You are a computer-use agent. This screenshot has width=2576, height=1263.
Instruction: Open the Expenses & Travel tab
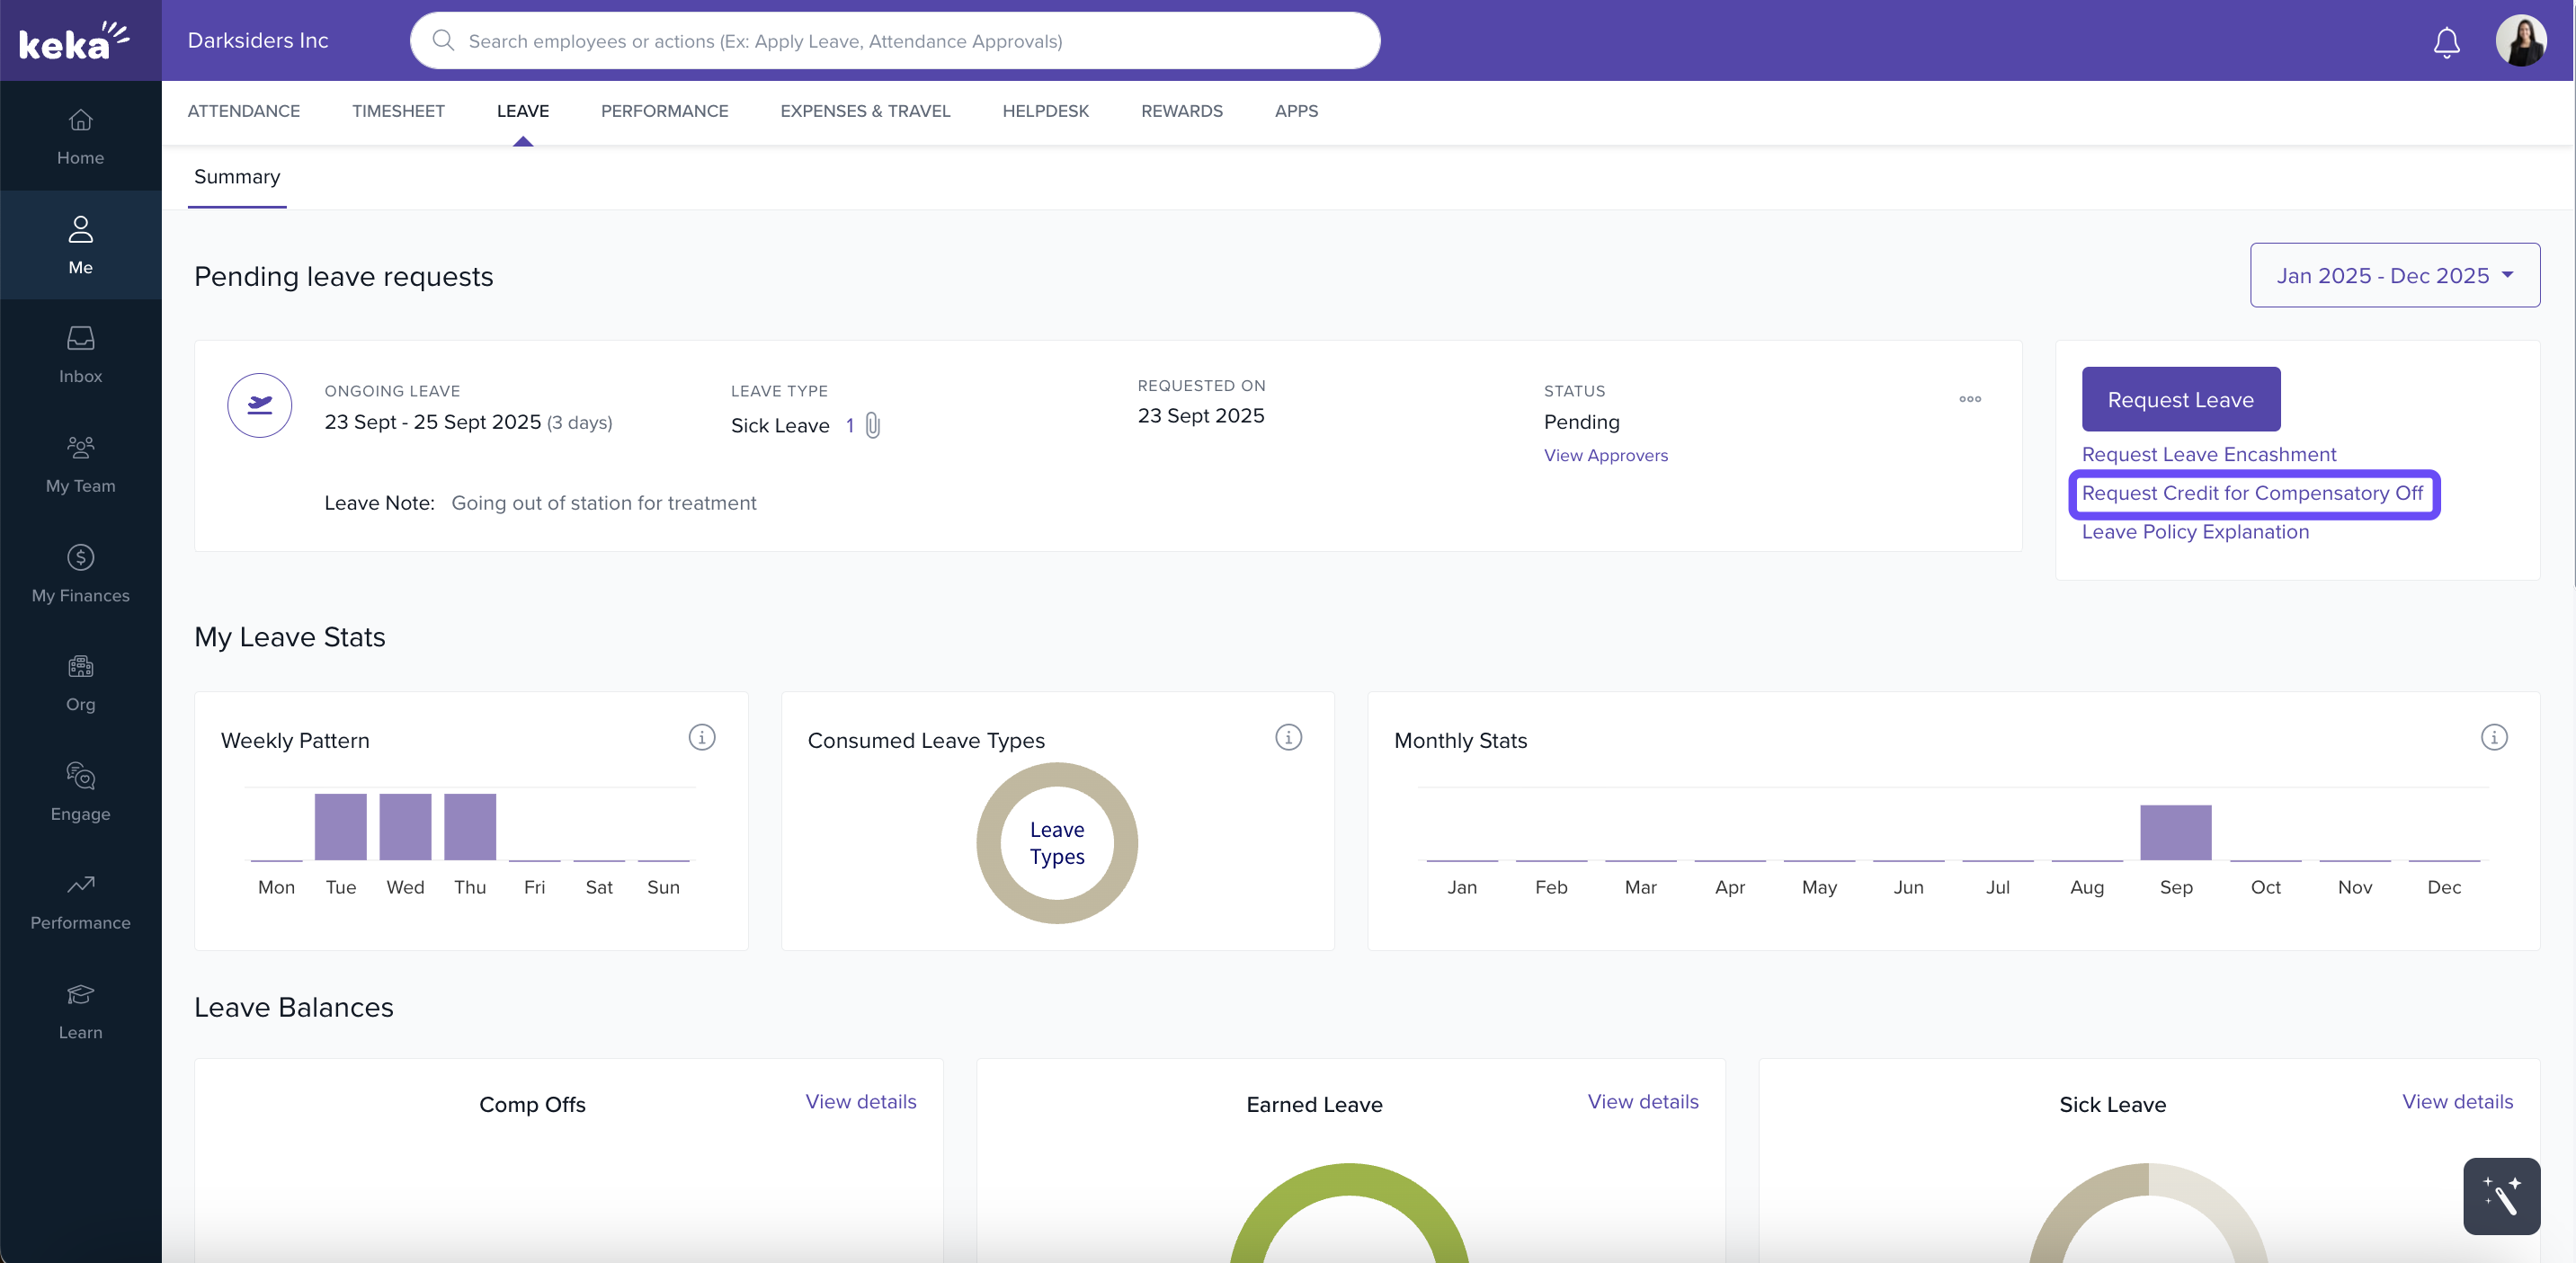(x=865, y=111)
